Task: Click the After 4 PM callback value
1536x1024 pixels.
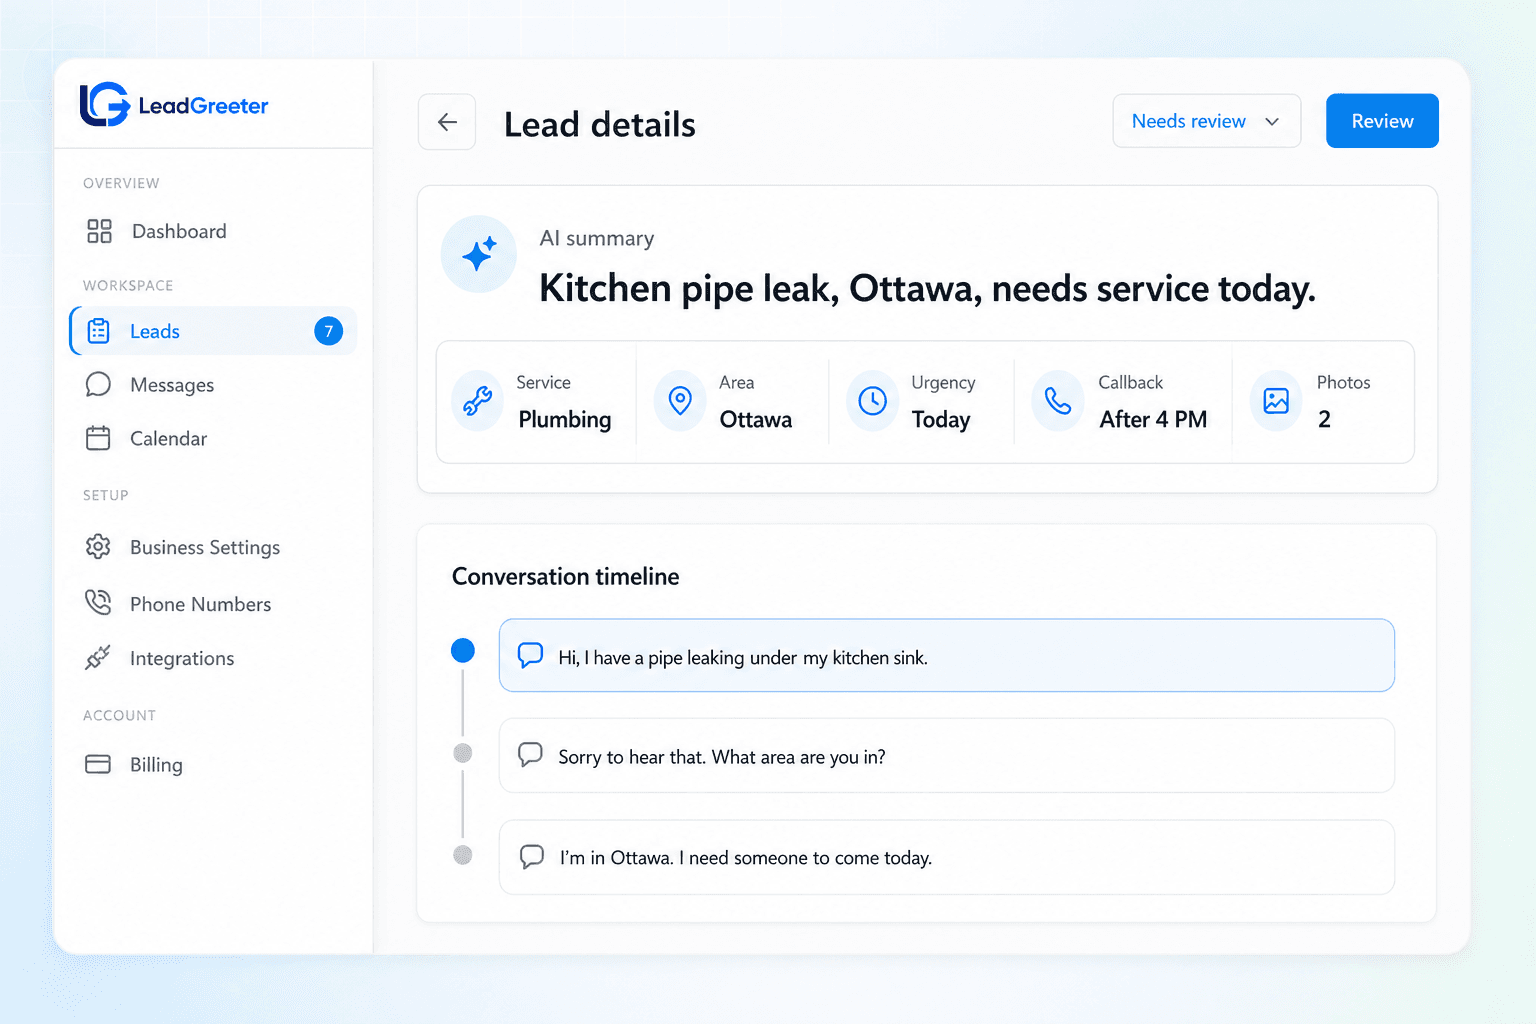Action: click(1153, 419)
